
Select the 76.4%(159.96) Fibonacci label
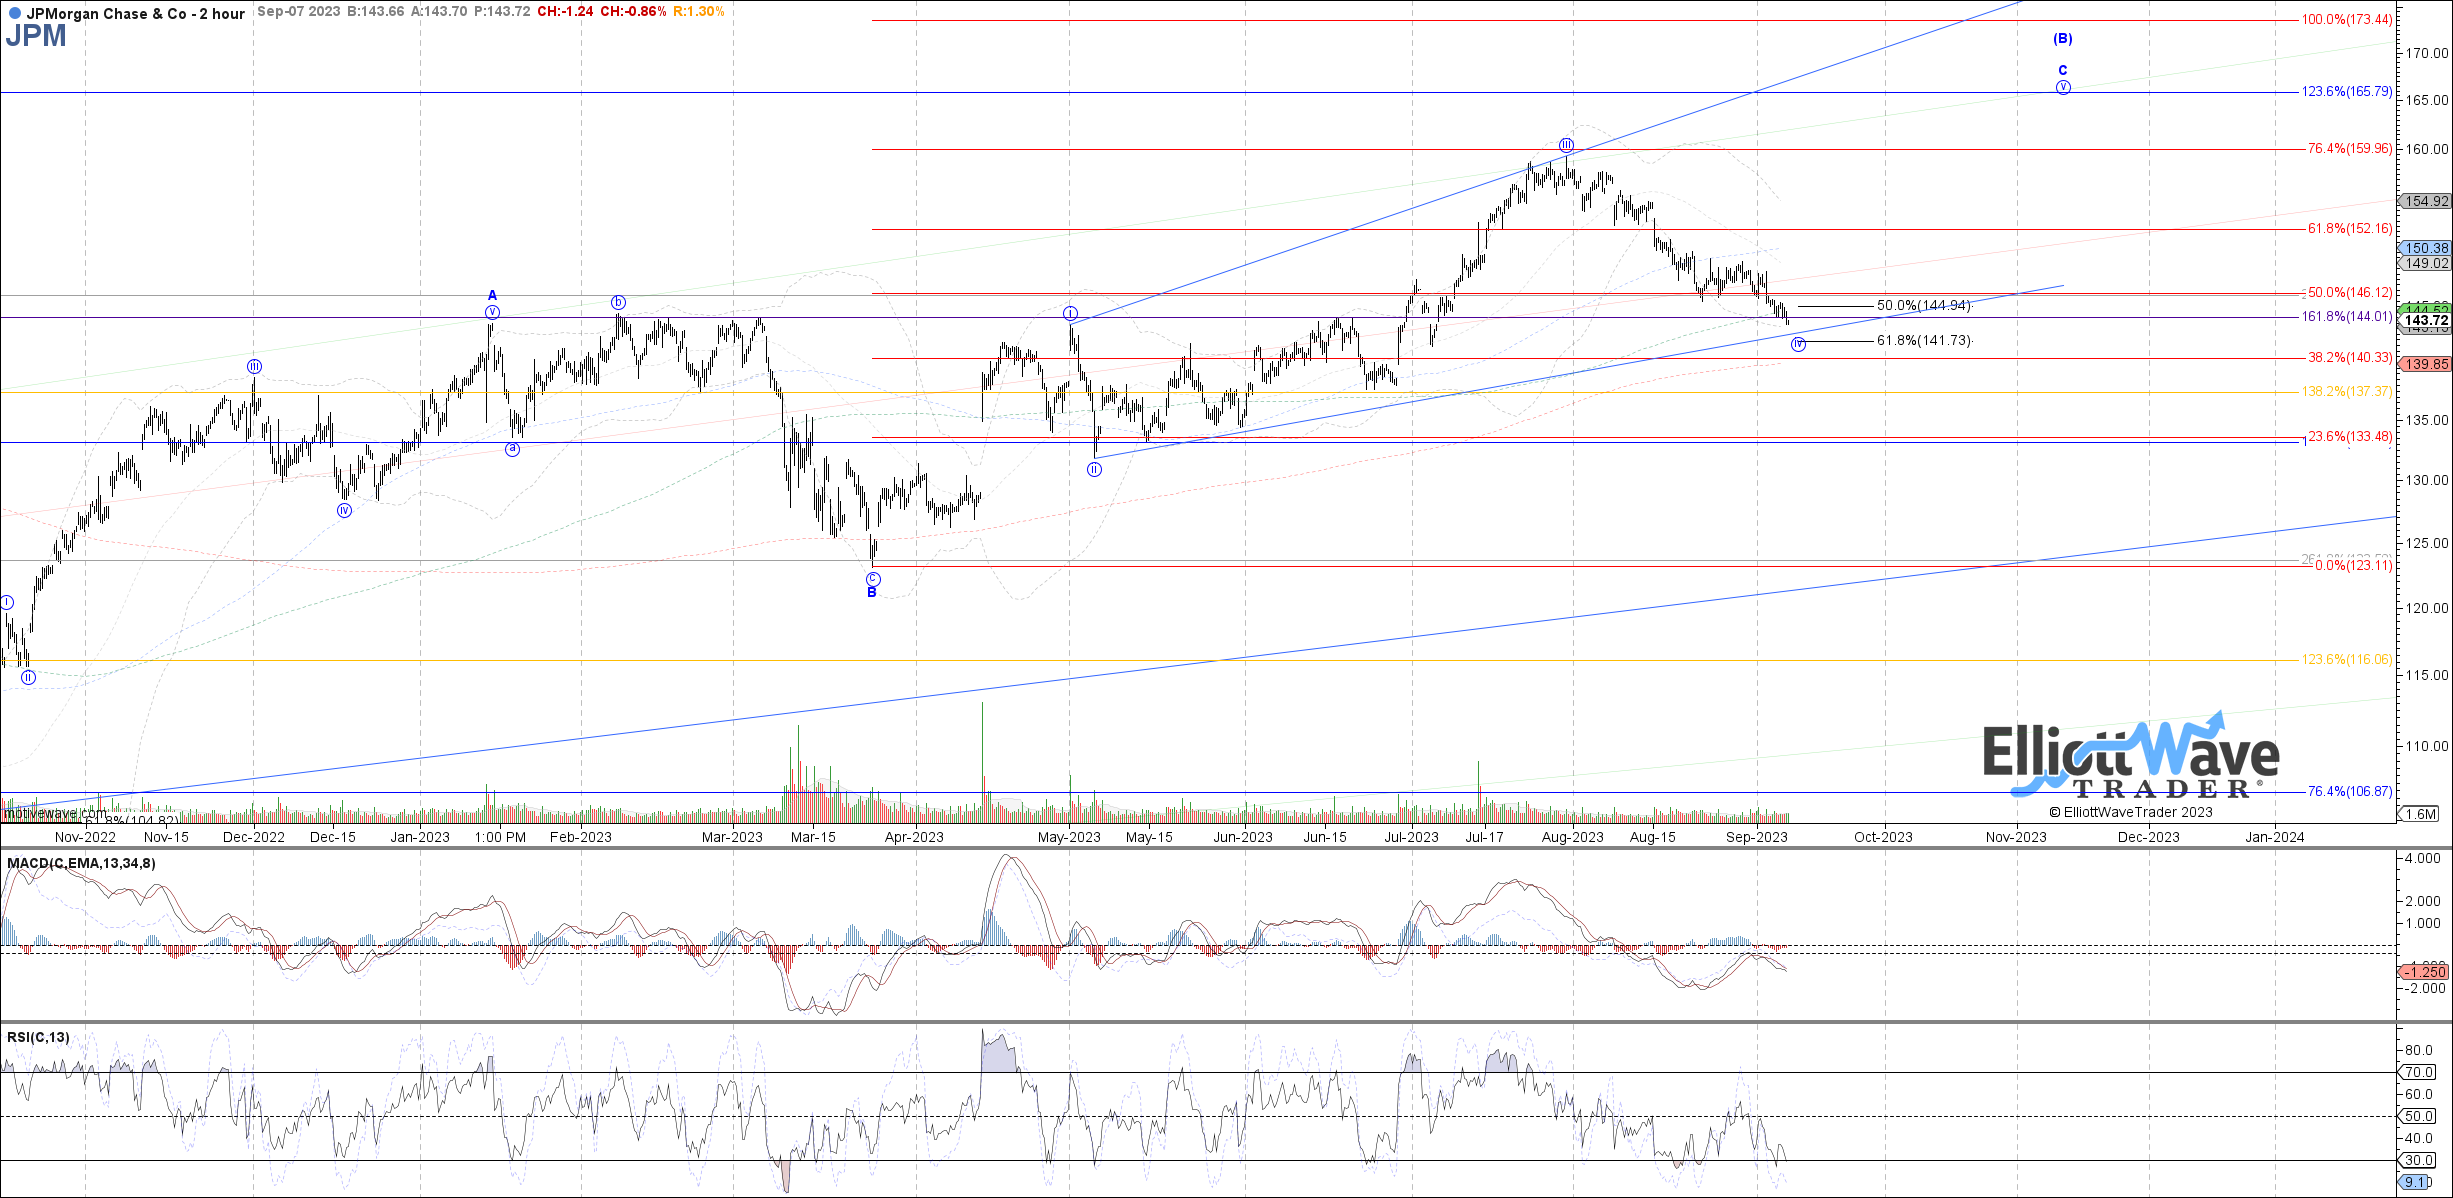click(2350, 149)
